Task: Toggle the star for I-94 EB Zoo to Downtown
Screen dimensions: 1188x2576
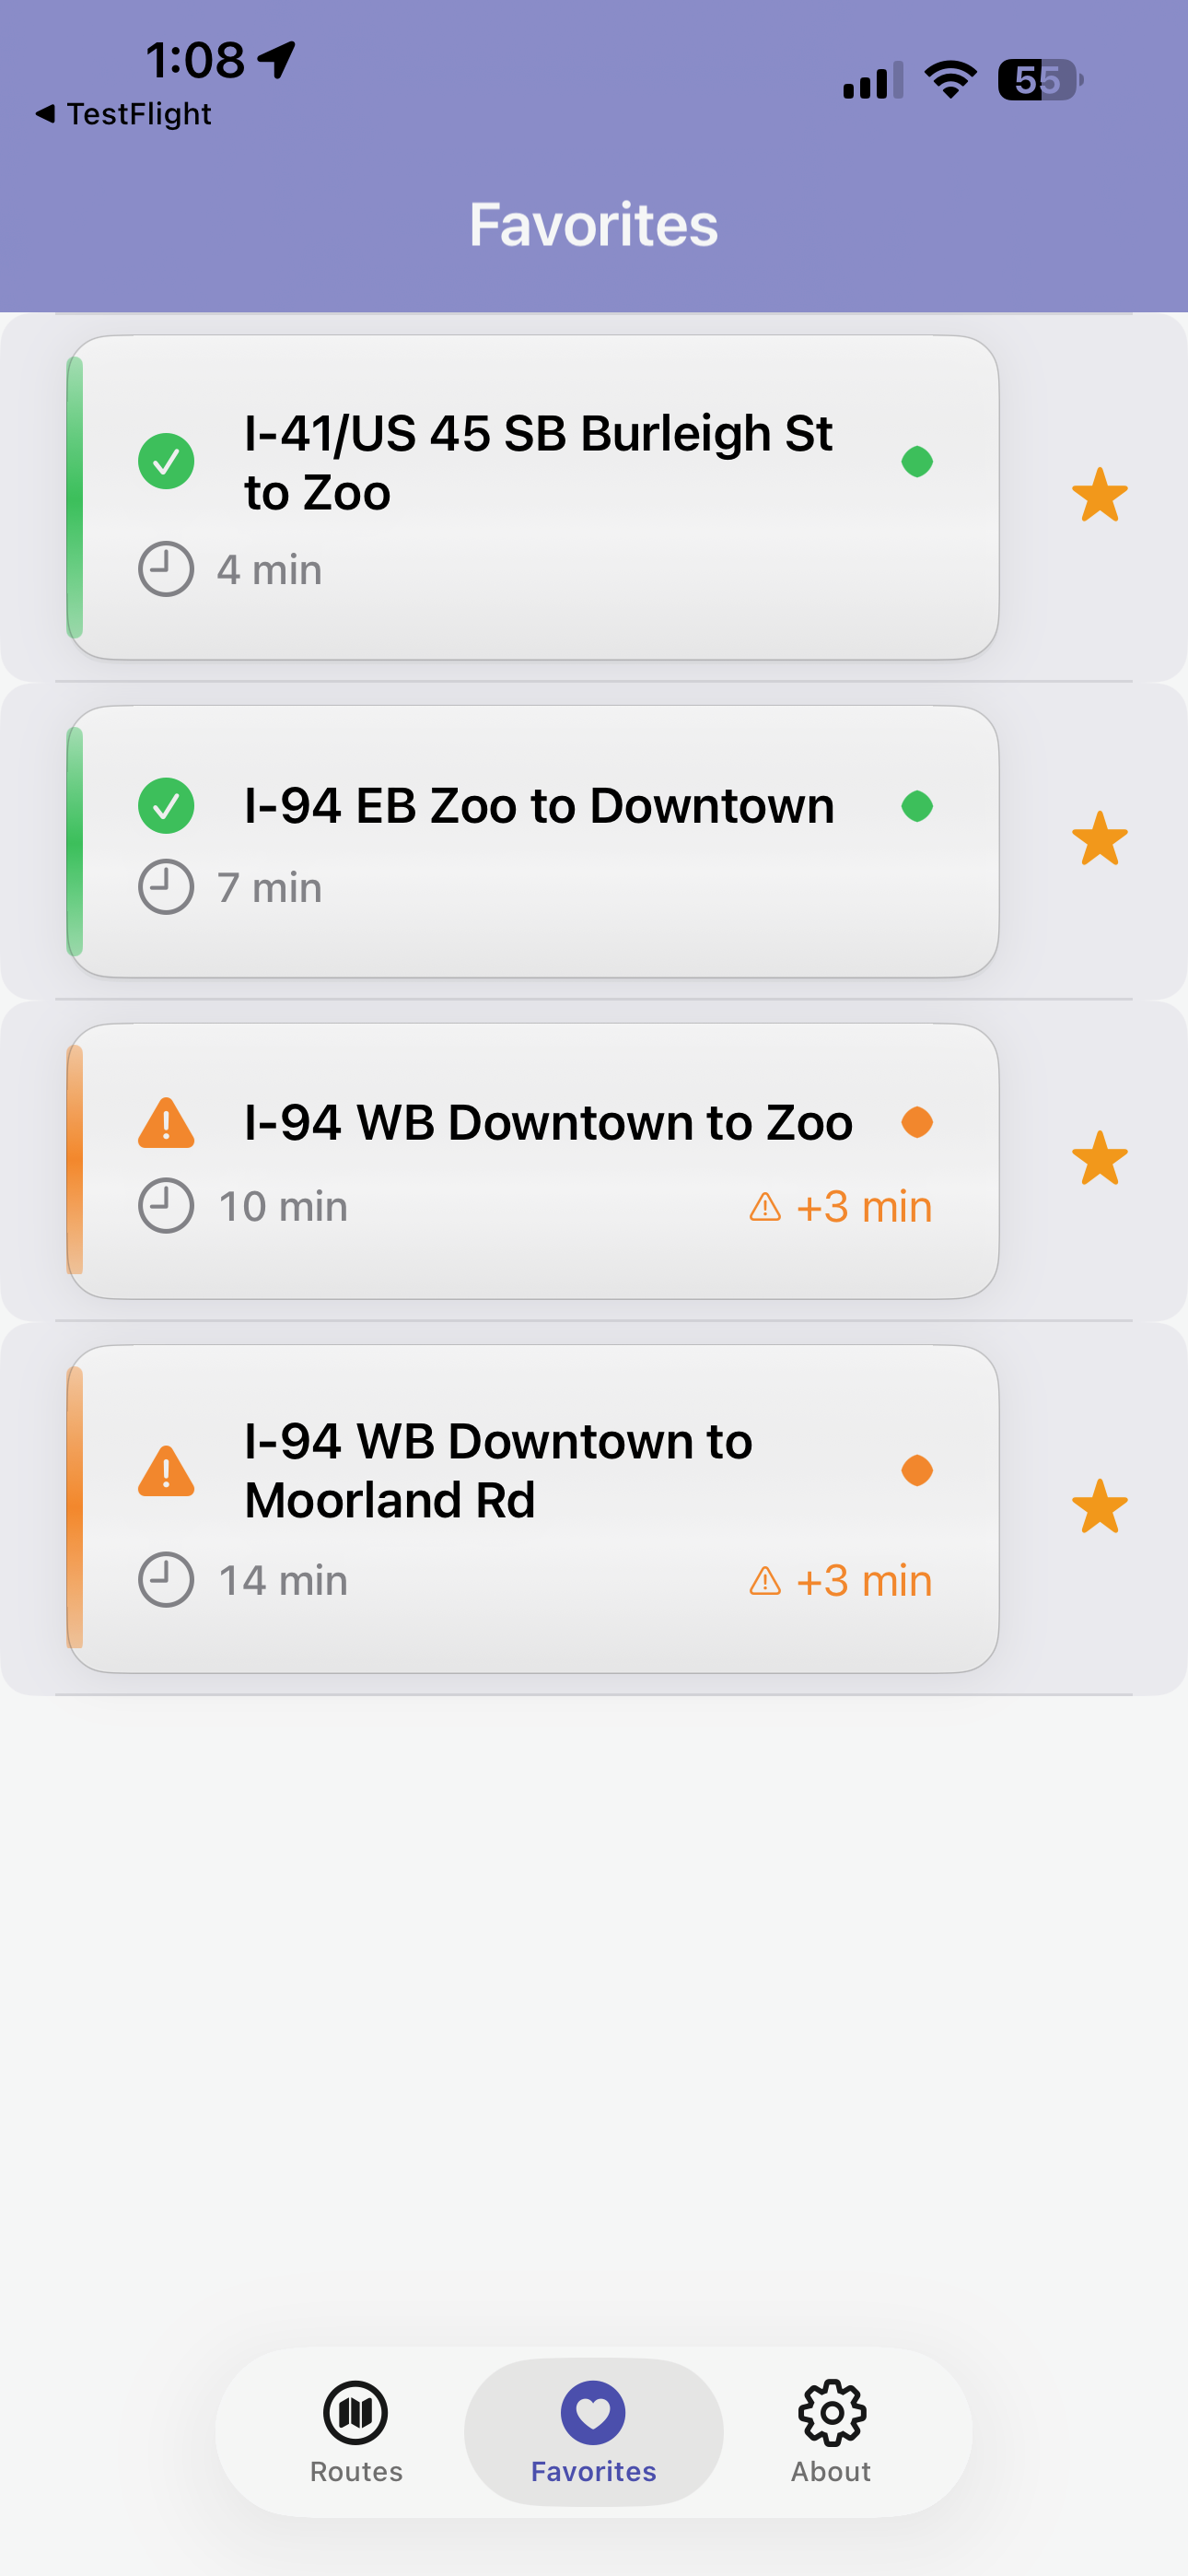Action: click(x=1099, y=838)
